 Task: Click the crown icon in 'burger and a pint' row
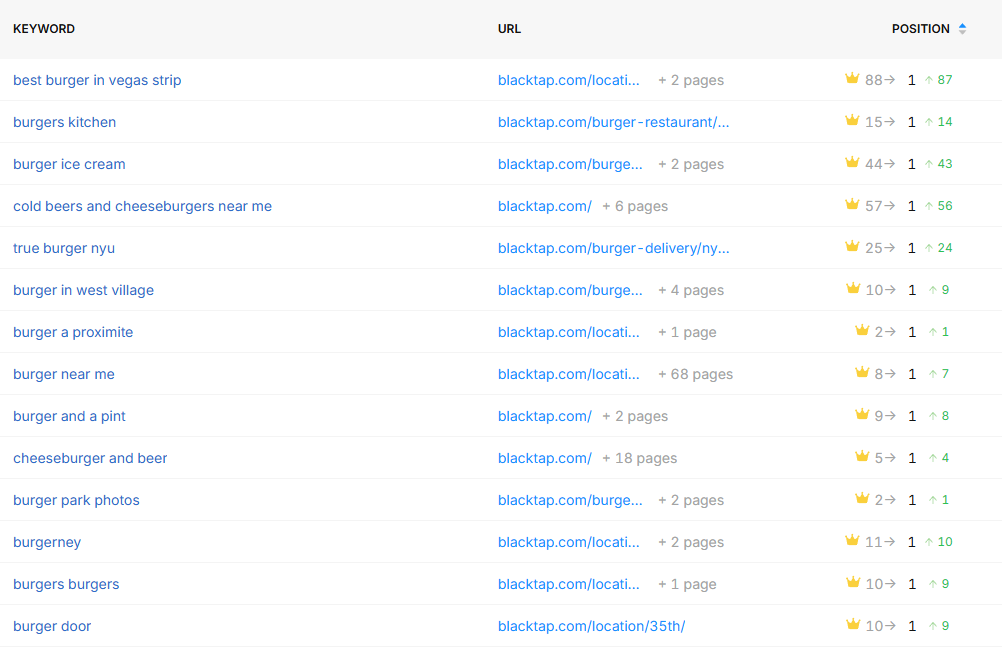(x=862, y=414)
